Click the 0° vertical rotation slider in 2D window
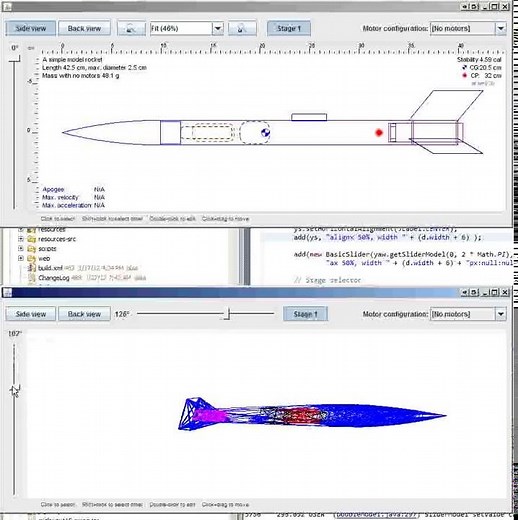This screenshot has width=518, height=520. pyautogui.click(x=14, y=60)
